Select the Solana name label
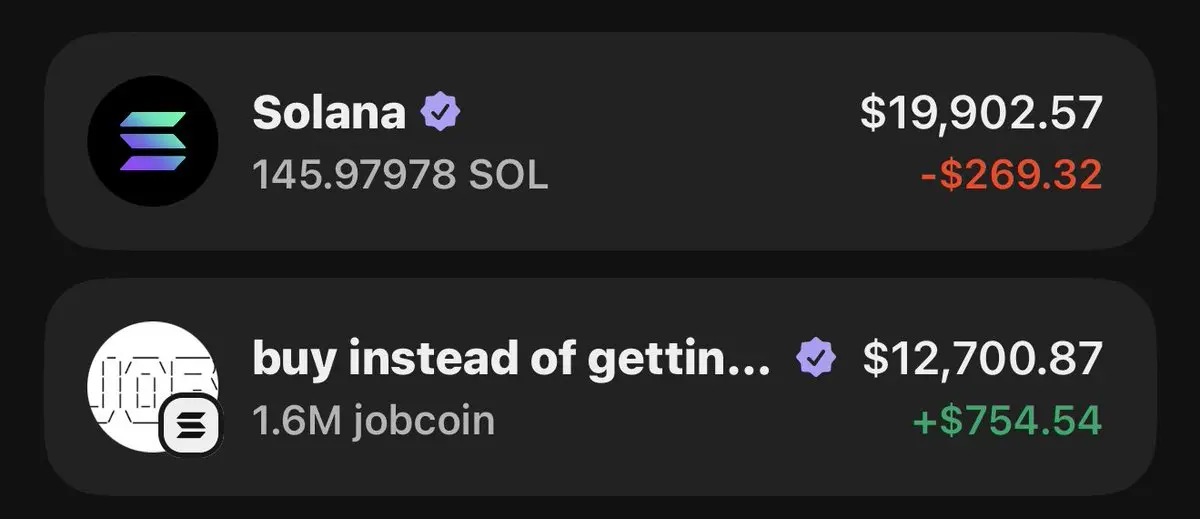The width and height of the screenshot is (1200, 519). [329, 113]
